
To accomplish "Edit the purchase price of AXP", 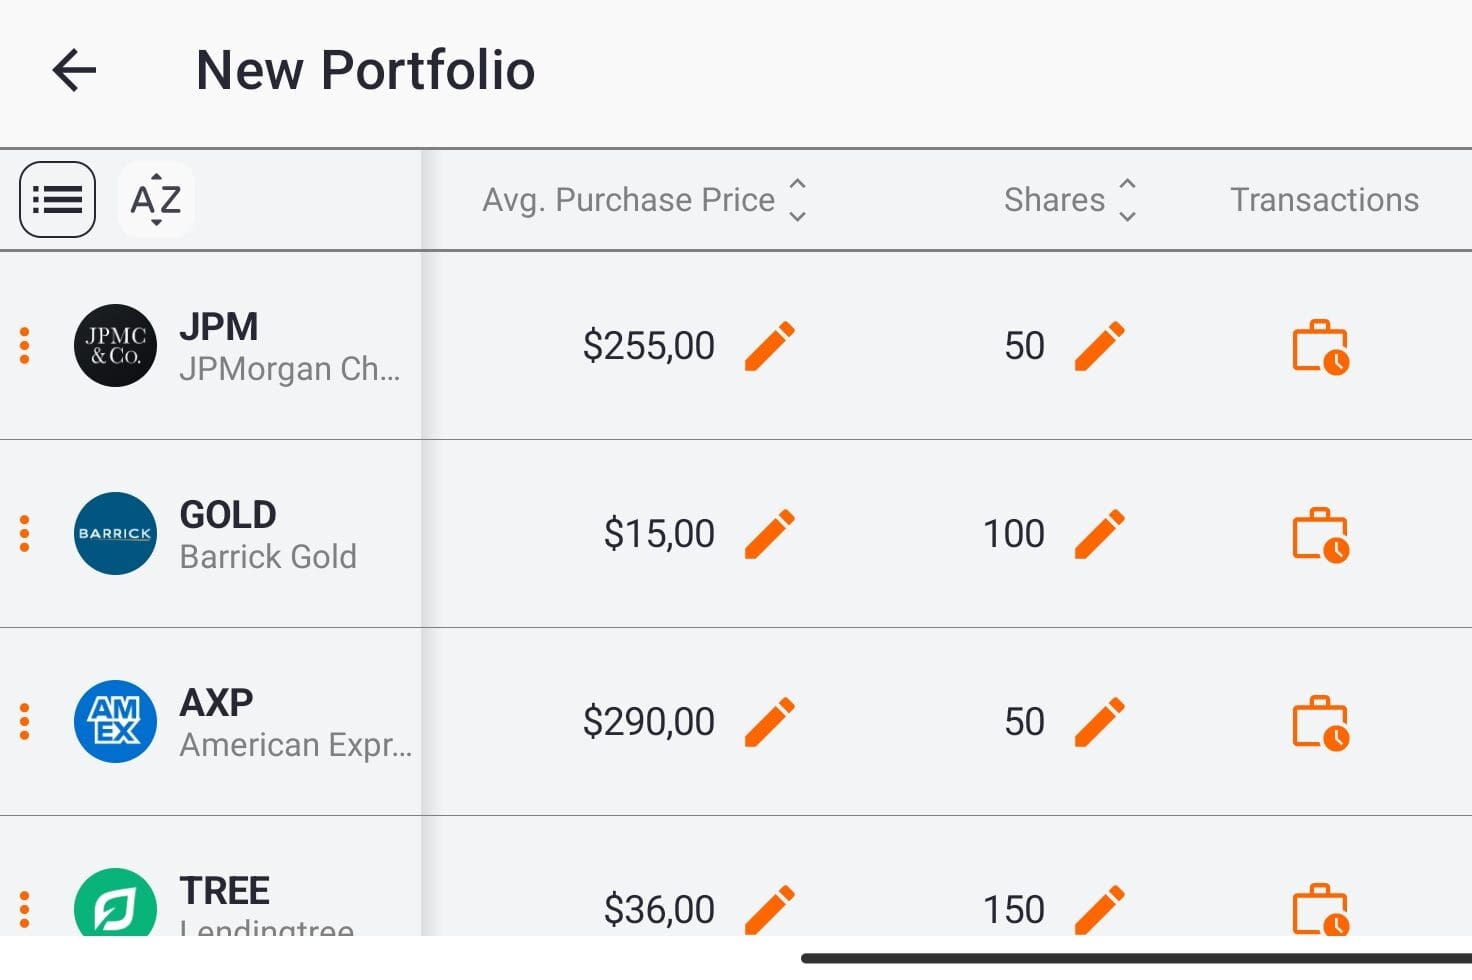I will [770, 721].
